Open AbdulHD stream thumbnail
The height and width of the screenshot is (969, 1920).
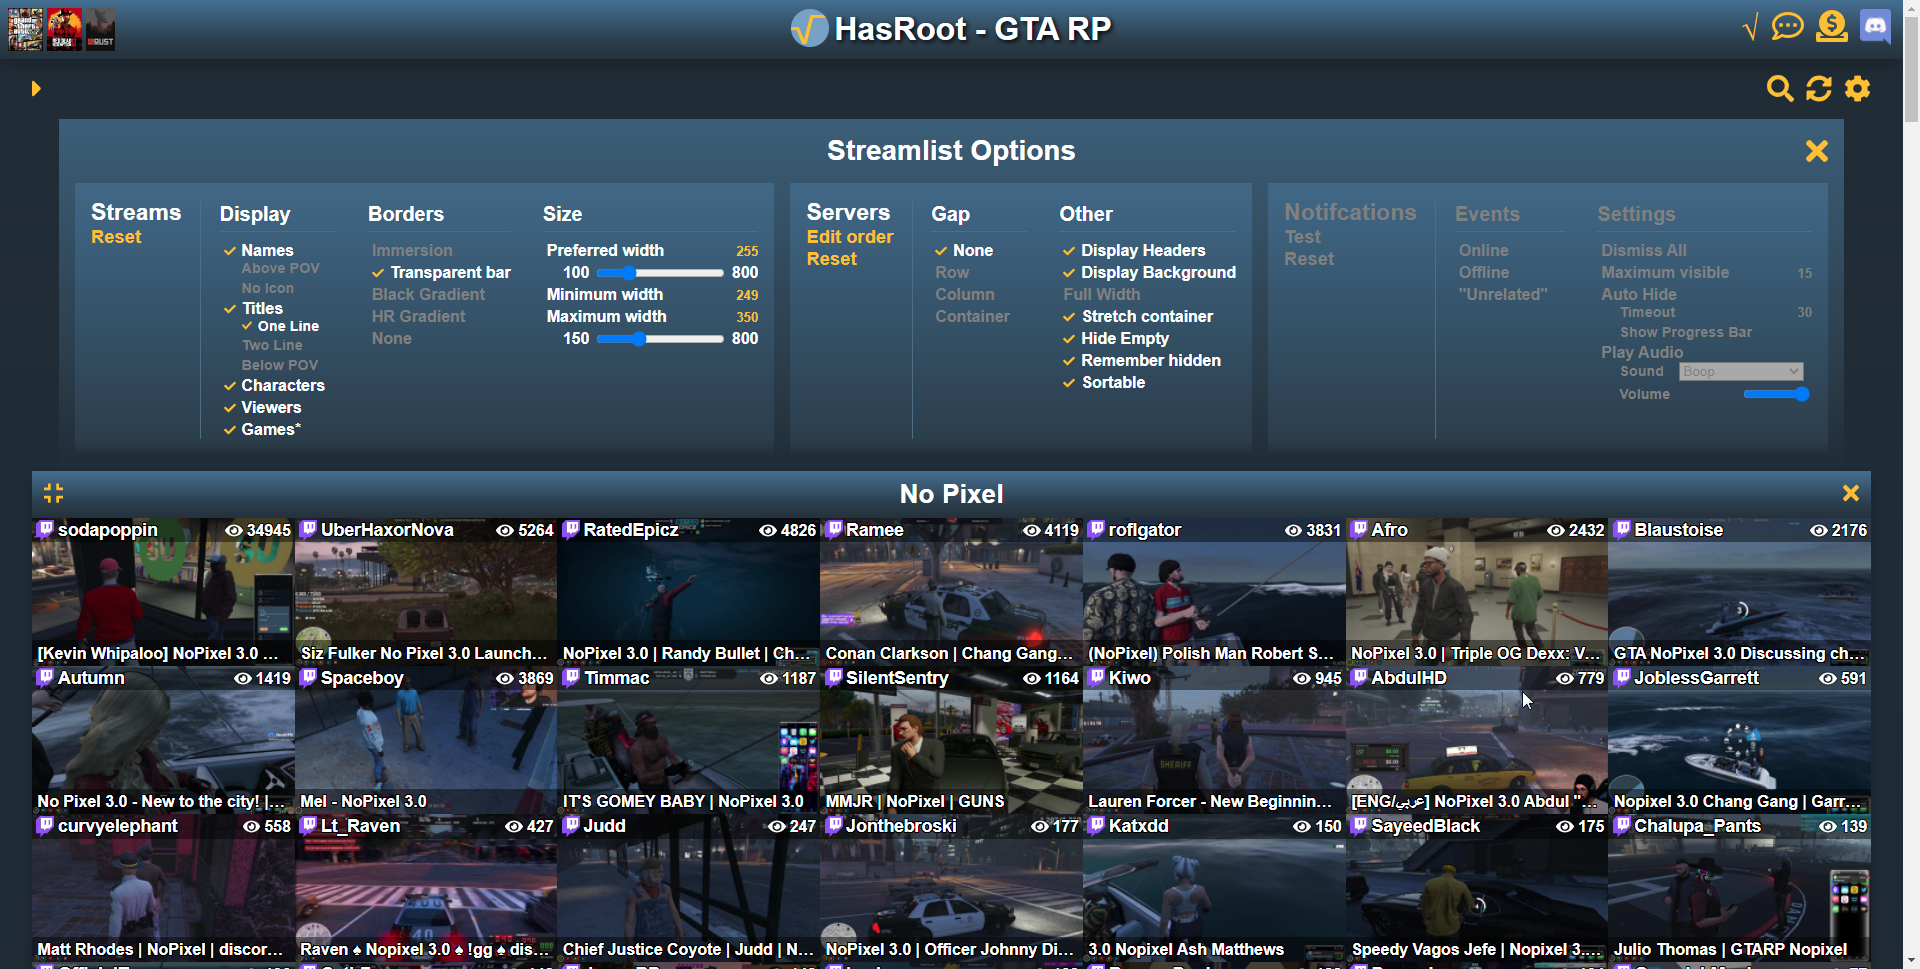pos(1477,740)
